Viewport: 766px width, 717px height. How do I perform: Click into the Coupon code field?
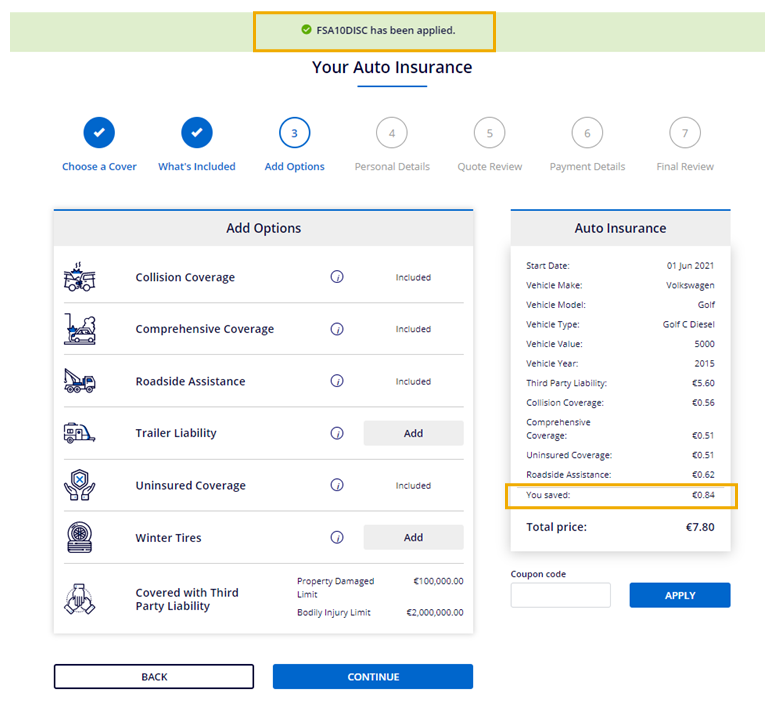click(560, 595)
